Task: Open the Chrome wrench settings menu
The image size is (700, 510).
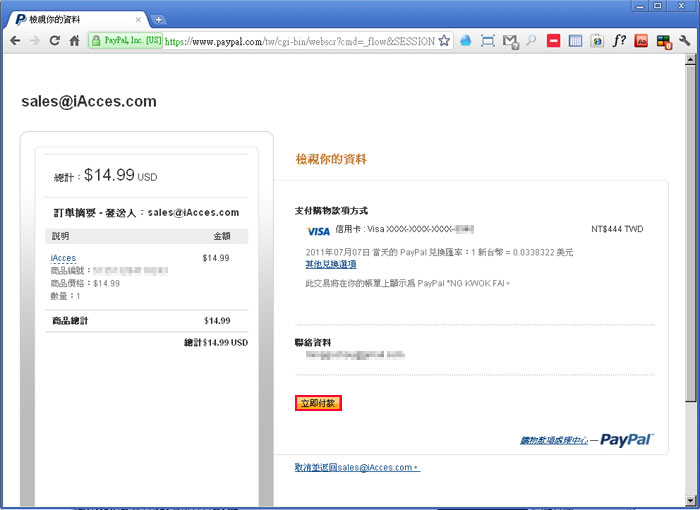Action: [684, 41]
